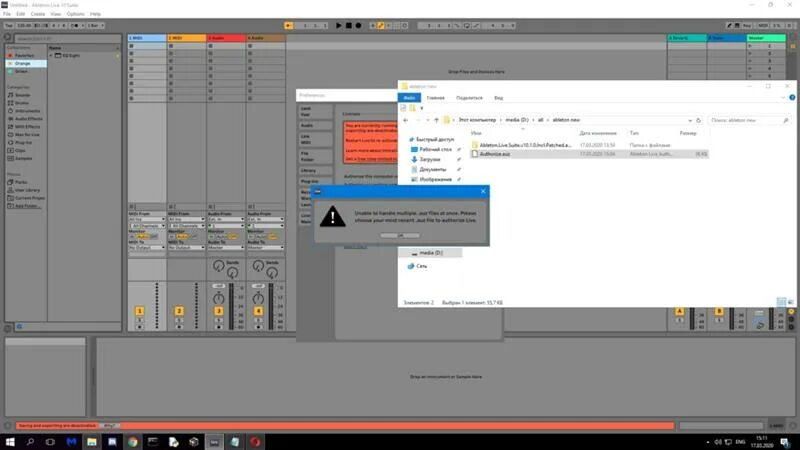Select the 3 Audio track header

coord(226,38)
